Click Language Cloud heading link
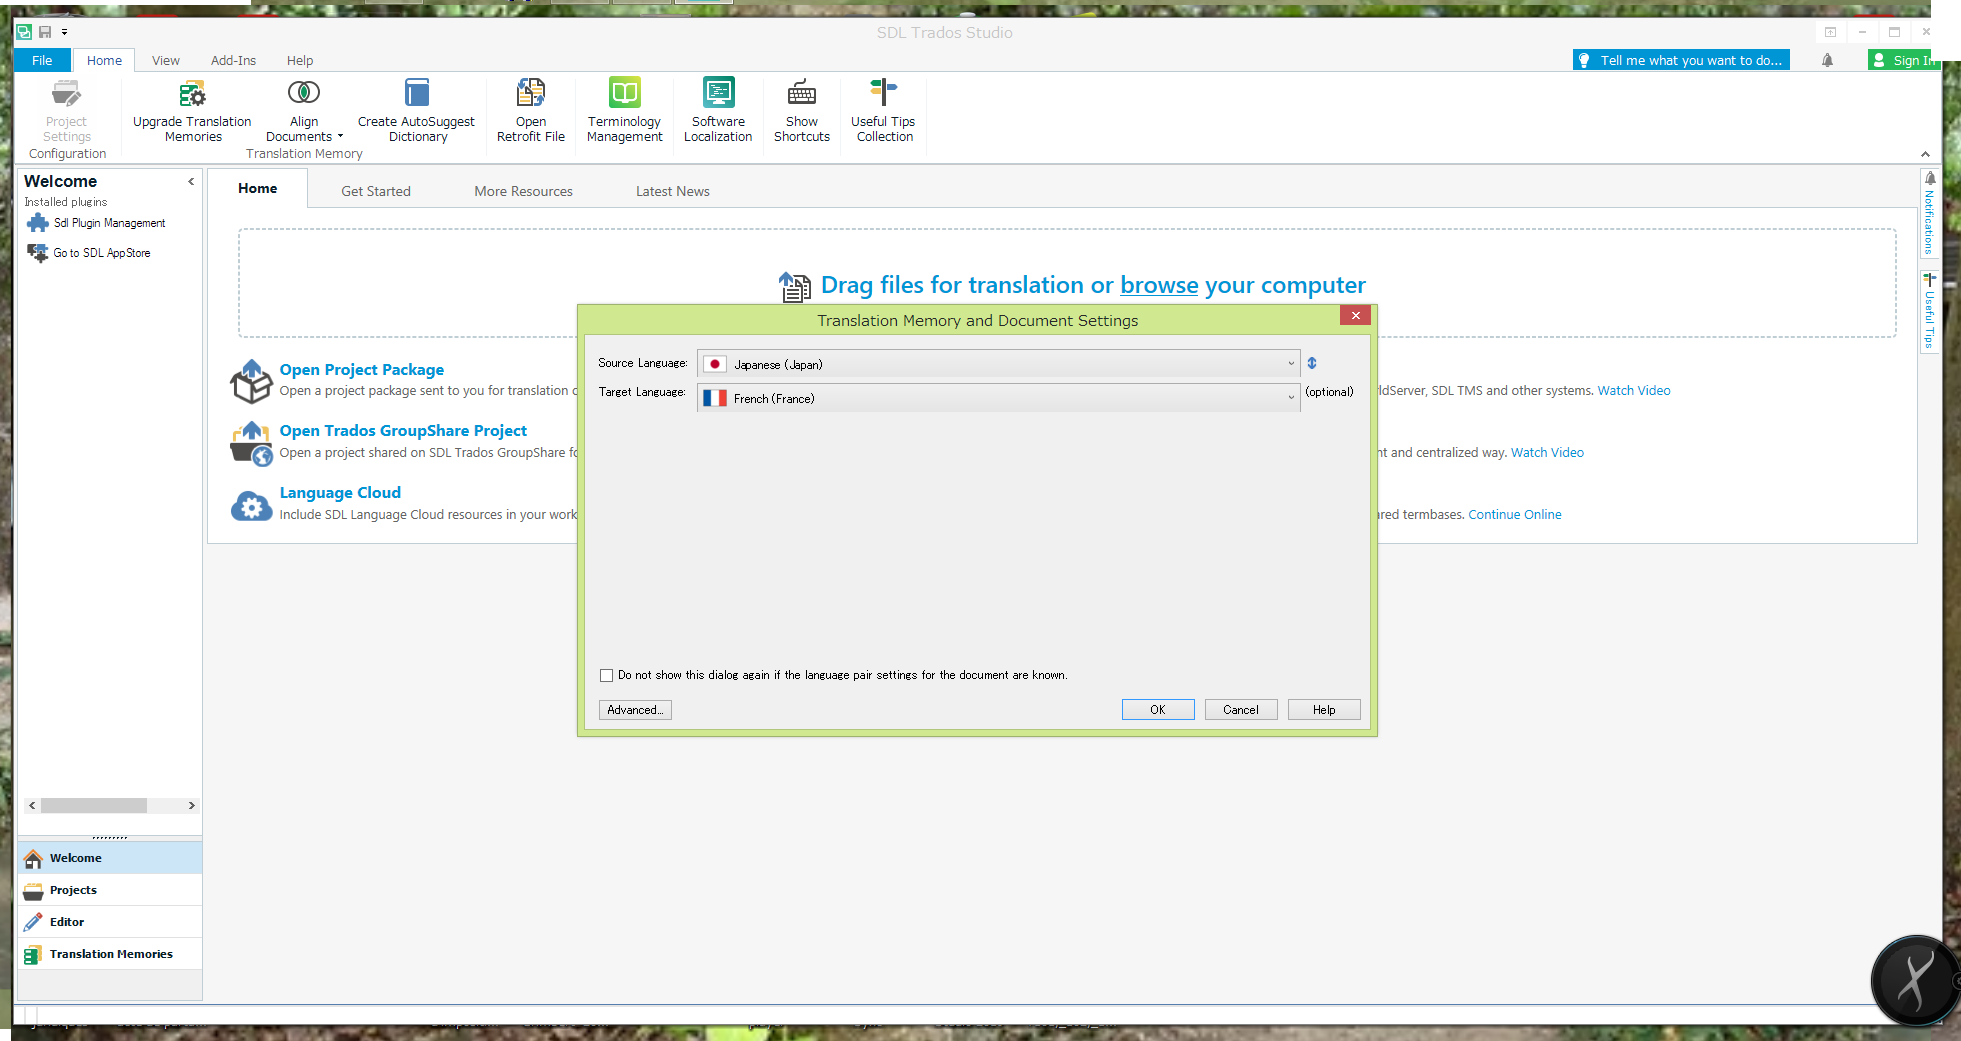Screen dimensions: 1961x1041 (340, 493)
